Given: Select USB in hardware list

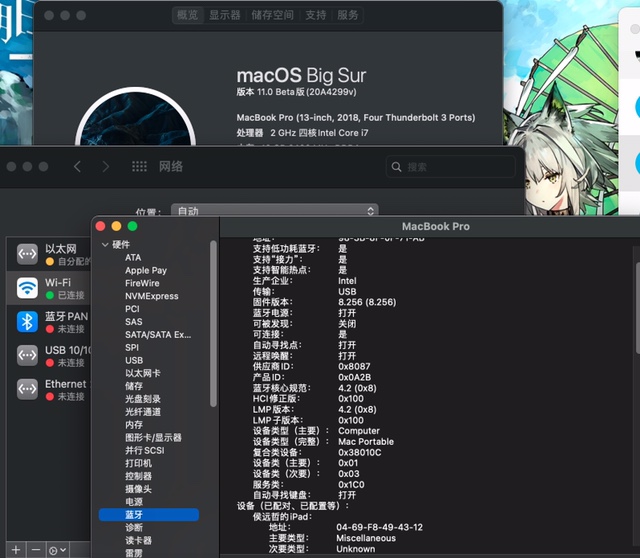Looking at the screenshot, I should coord(134,360).
